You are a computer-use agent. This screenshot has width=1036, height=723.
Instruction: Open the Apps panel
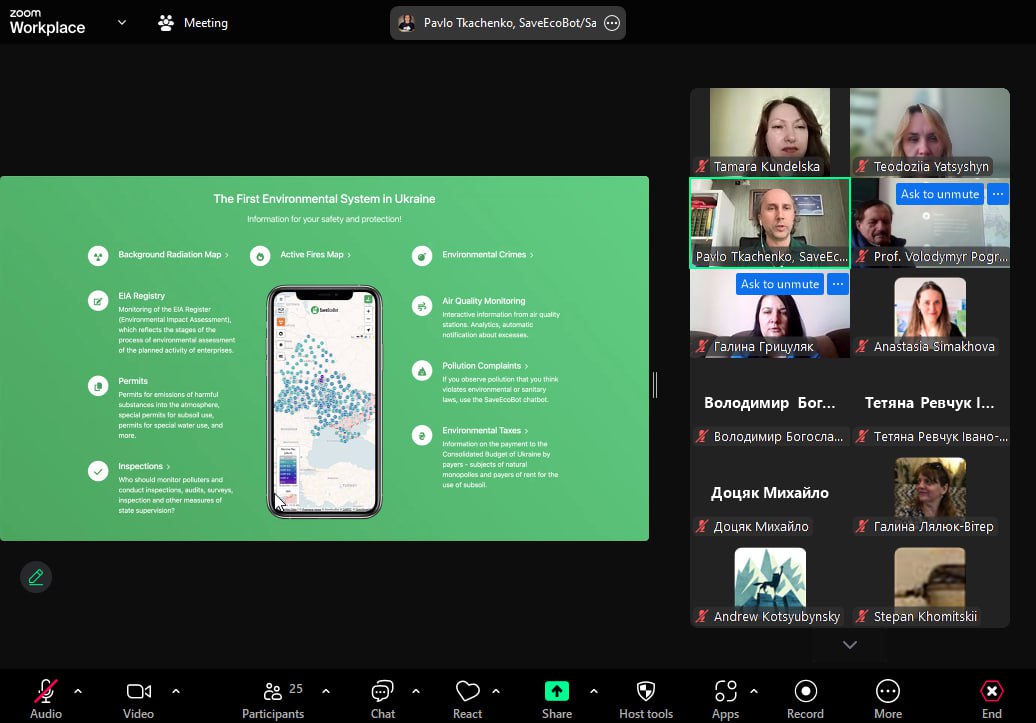click(x=725, y=699)
